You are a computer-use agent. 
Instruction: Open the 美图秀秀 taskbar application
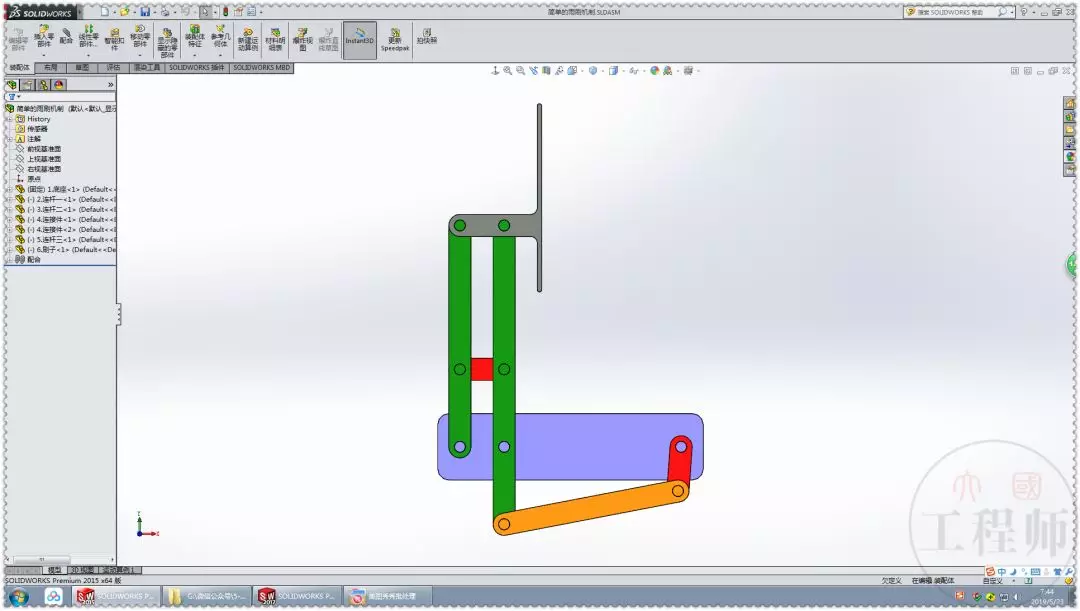click(x=386, y=597)
